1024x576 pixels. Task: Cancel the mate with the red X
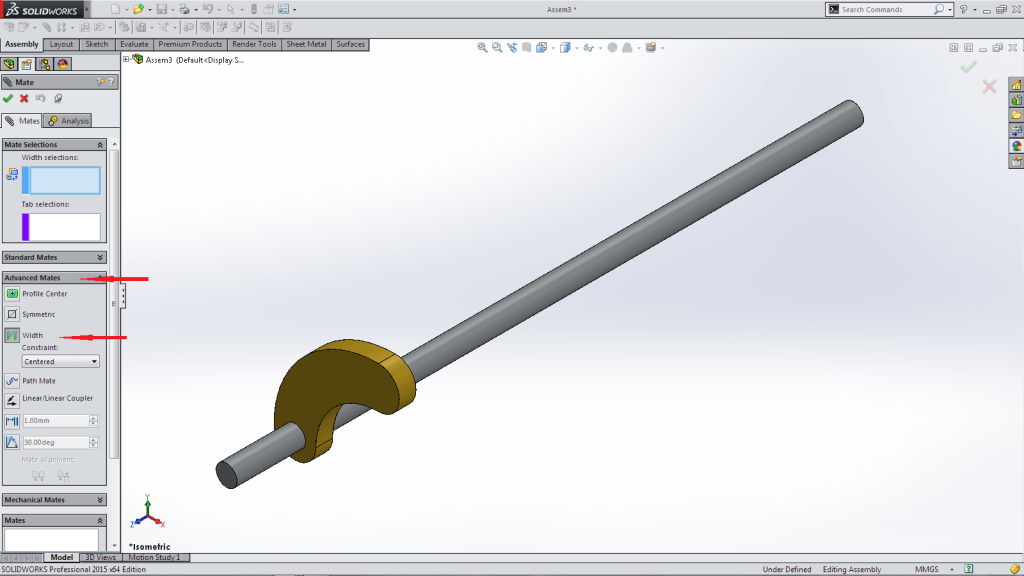pos(24,99)
